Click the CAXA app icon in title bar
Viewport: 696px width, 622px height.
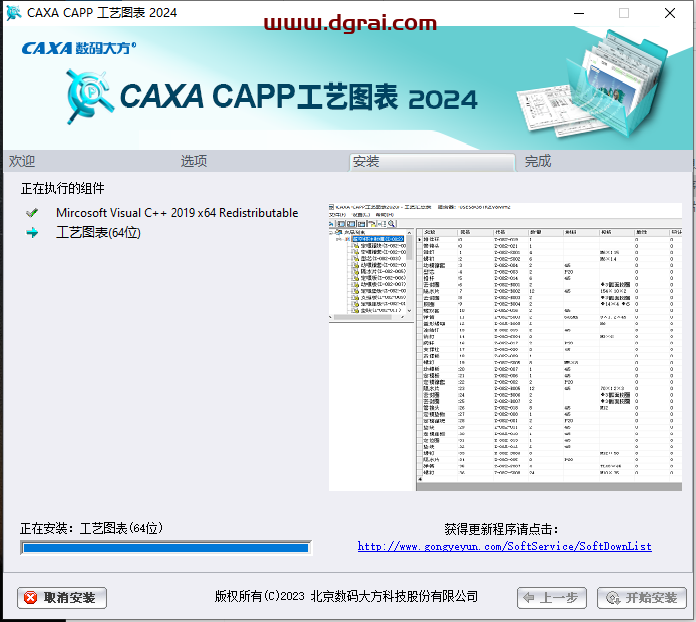(13, 12)
